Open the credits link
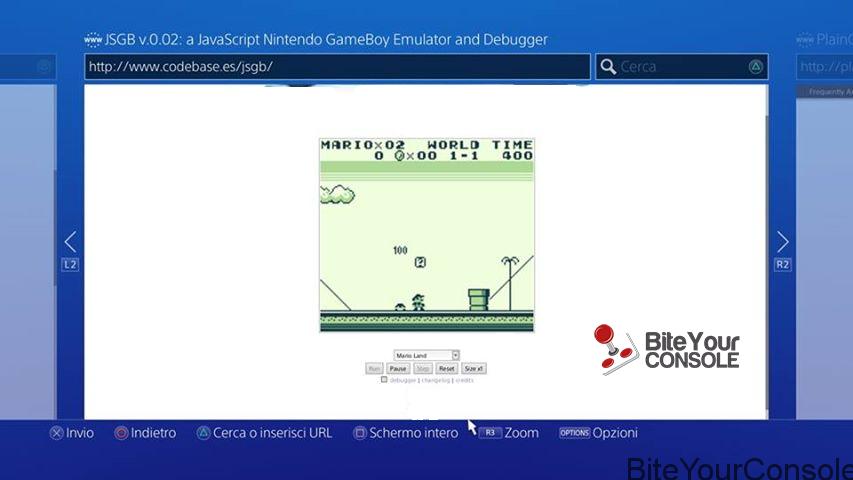This screenshot has width=853, height=480. pyautogui.click(x=465, y=380)
